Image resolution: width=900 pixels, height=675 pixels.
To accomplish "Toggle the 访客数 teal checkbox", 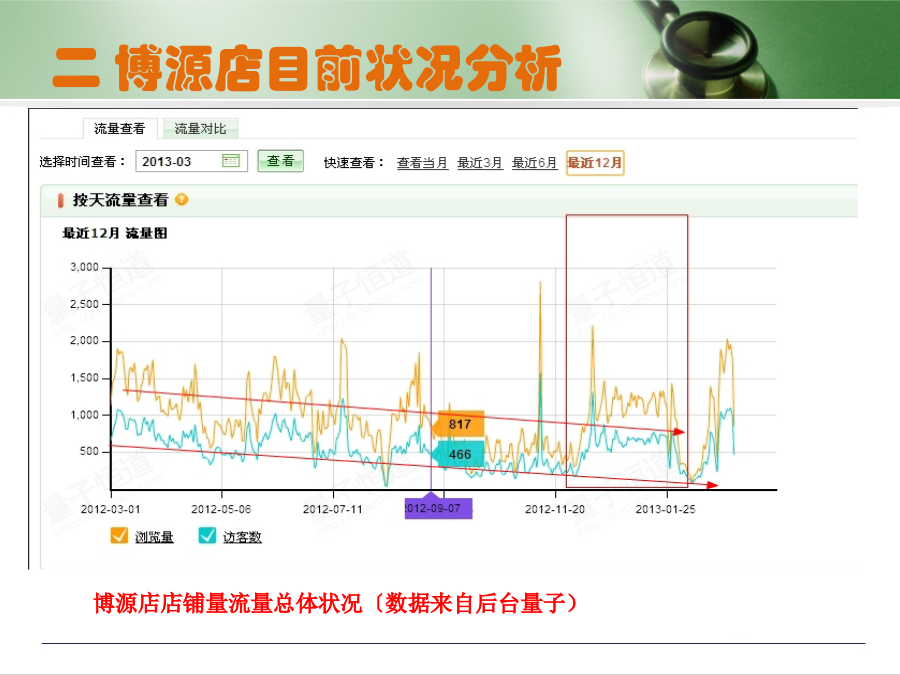I will 207,537.
